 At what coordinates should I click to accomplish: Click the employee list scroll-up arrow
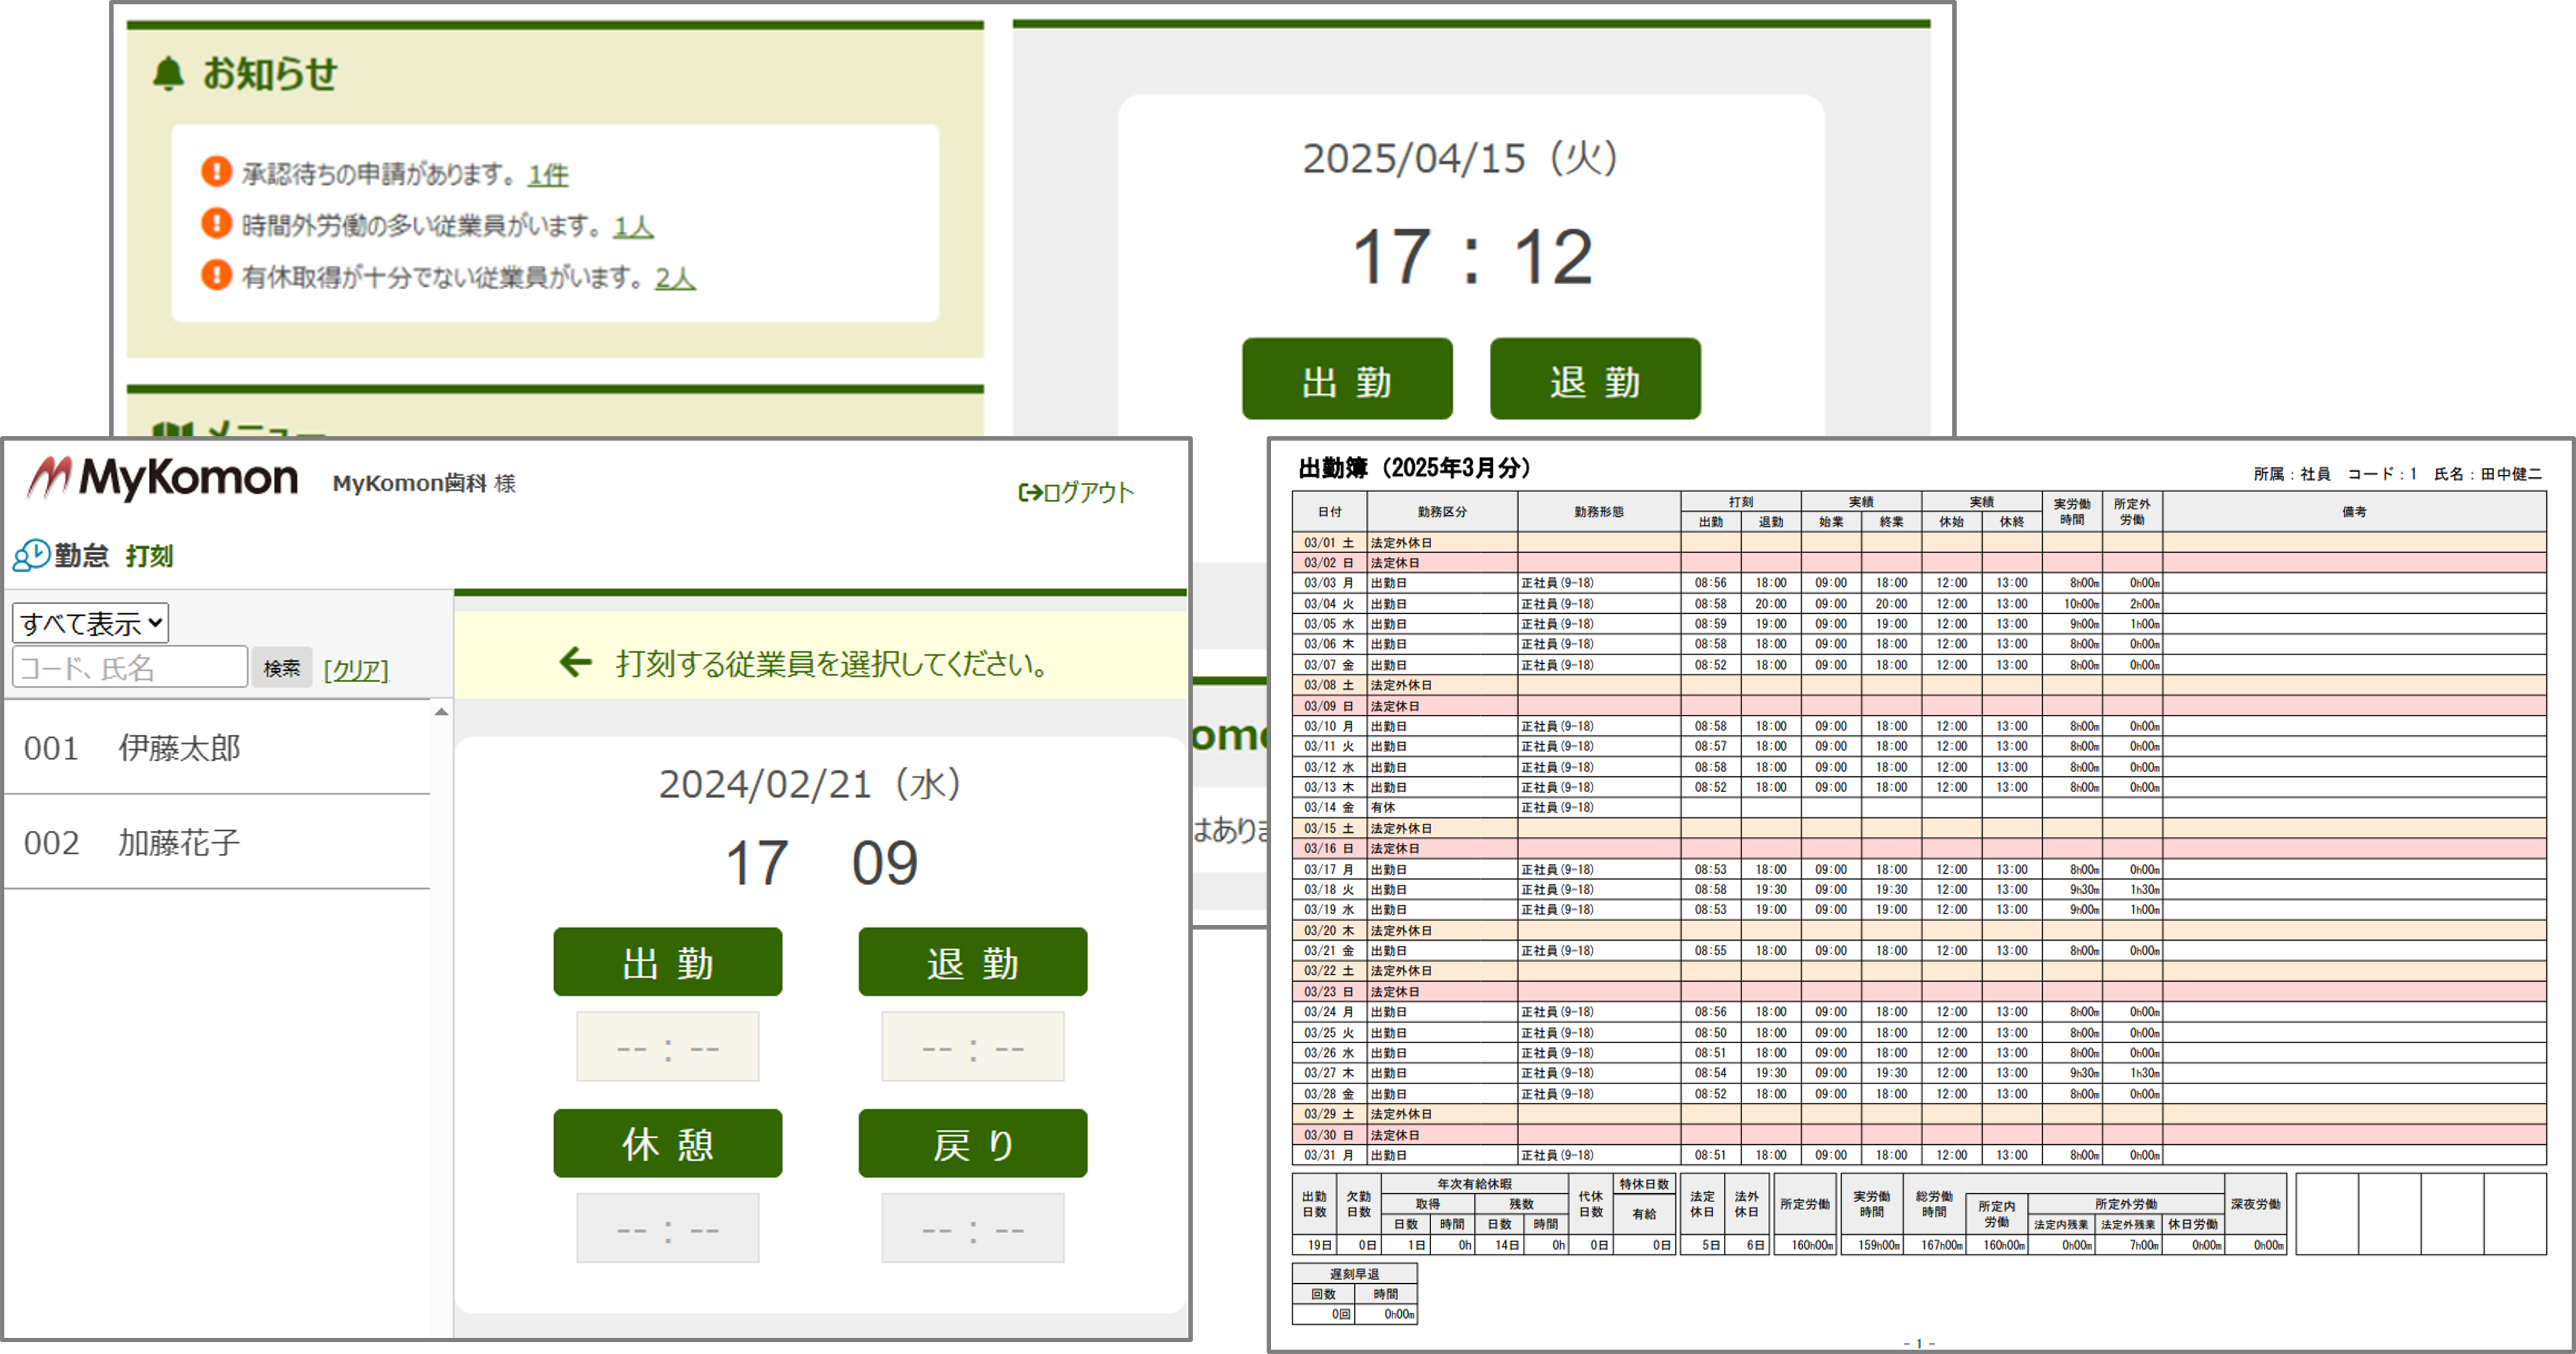(441, 712)
